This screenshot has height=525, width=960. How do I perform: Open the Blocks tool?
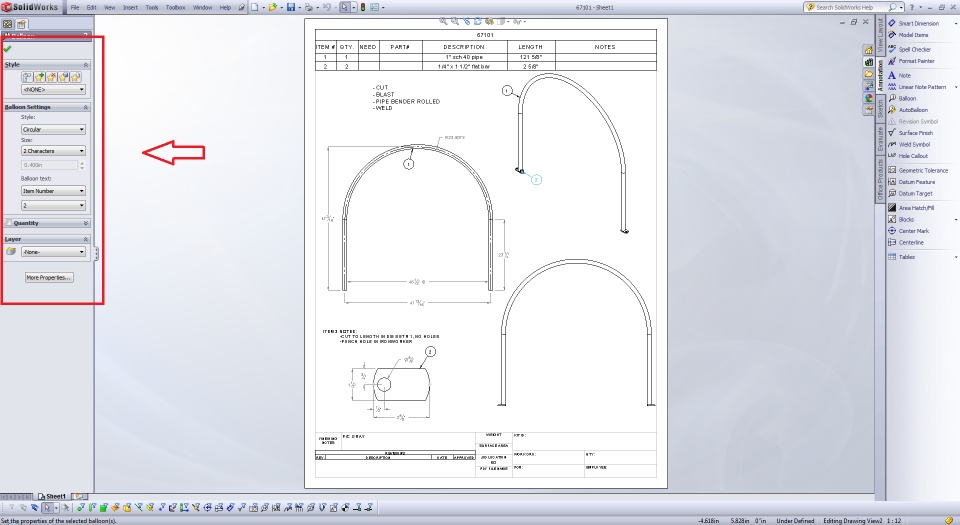tap(901, 220)
